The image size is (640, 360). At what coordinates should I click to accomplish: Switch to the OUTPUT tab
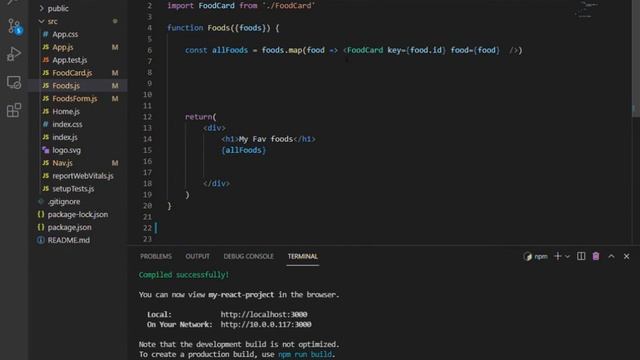point(198,256)
